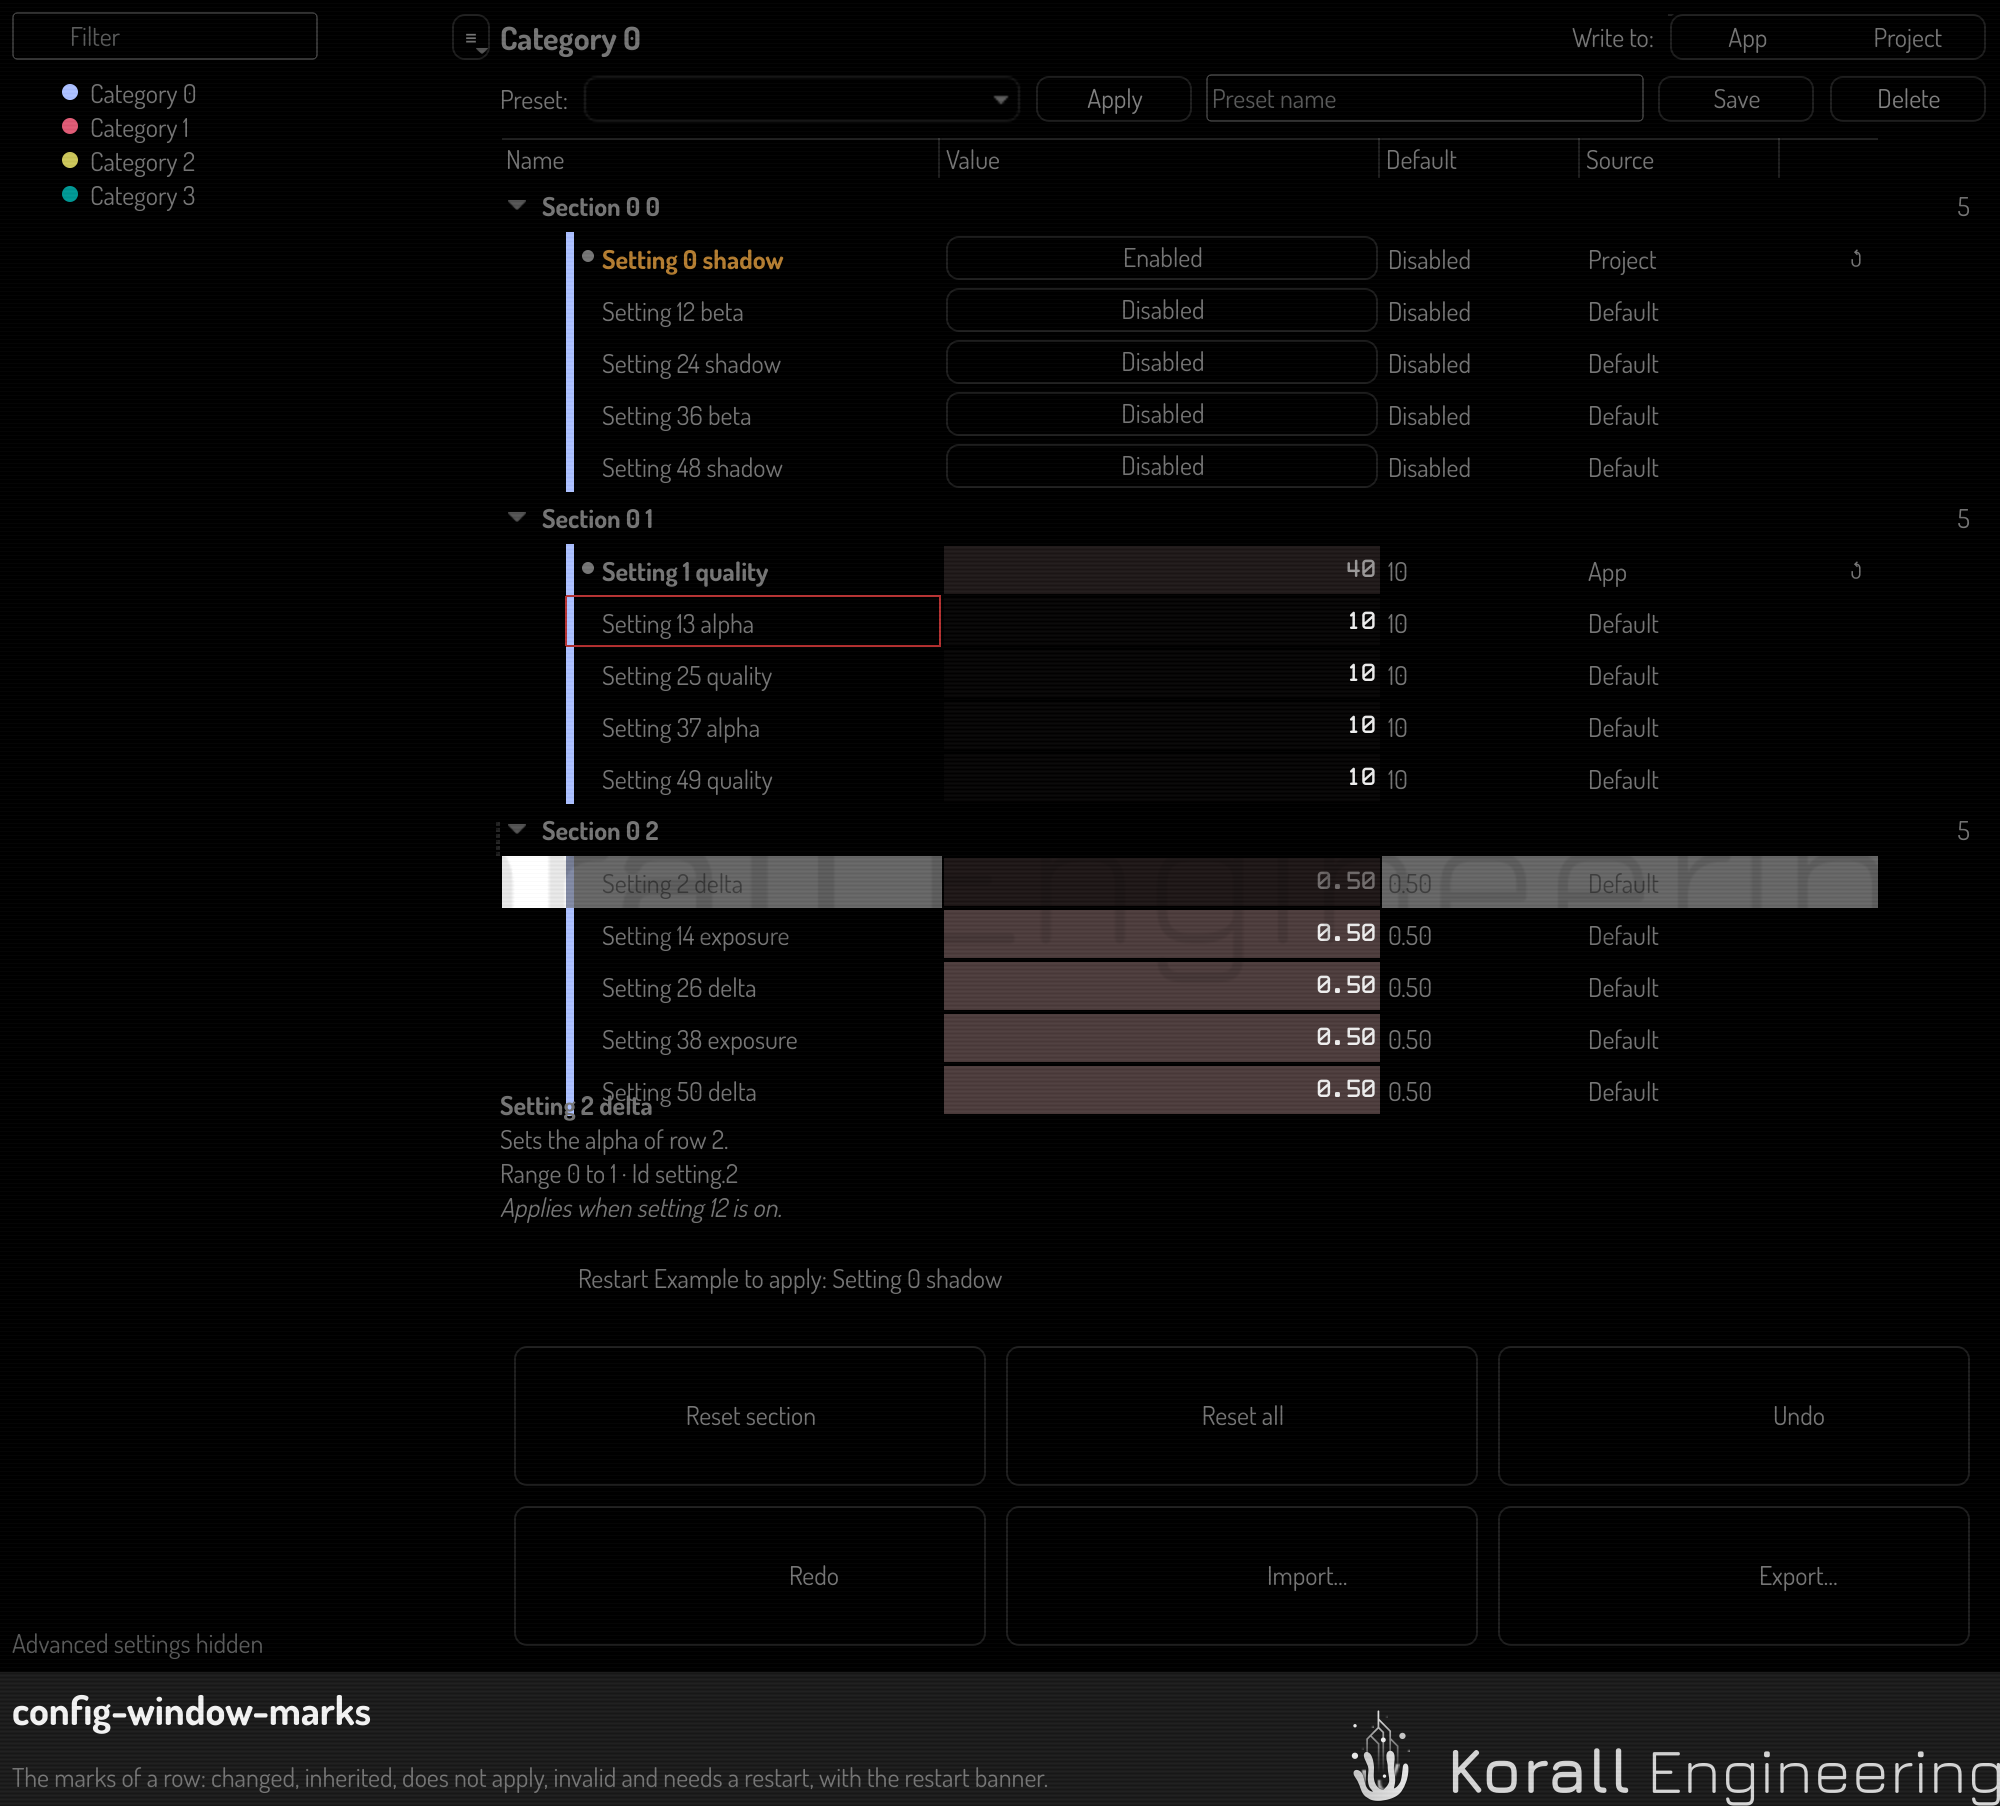Click the Save preset button
Image resolution: width=2000 pixels, height=1806 pixels.
(x=1736, y=99)
